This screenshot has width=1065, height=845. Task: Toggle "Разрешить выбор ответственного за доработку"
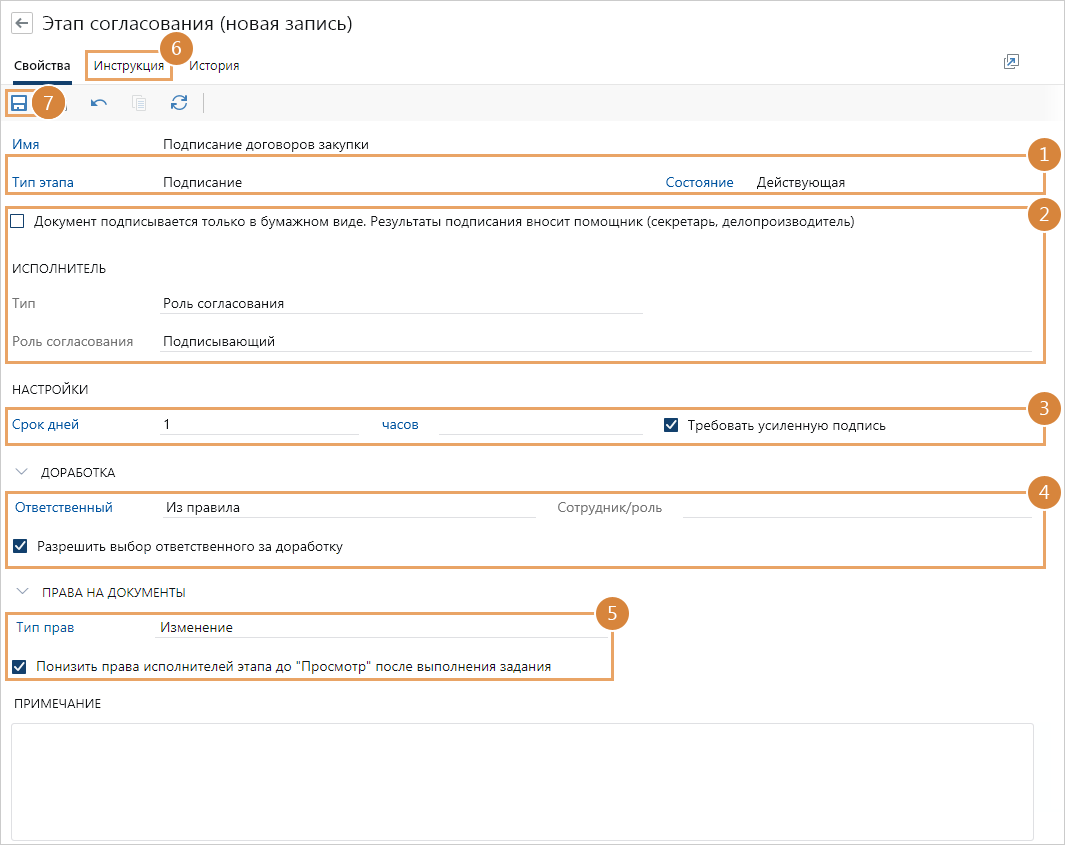pos(20,547)
